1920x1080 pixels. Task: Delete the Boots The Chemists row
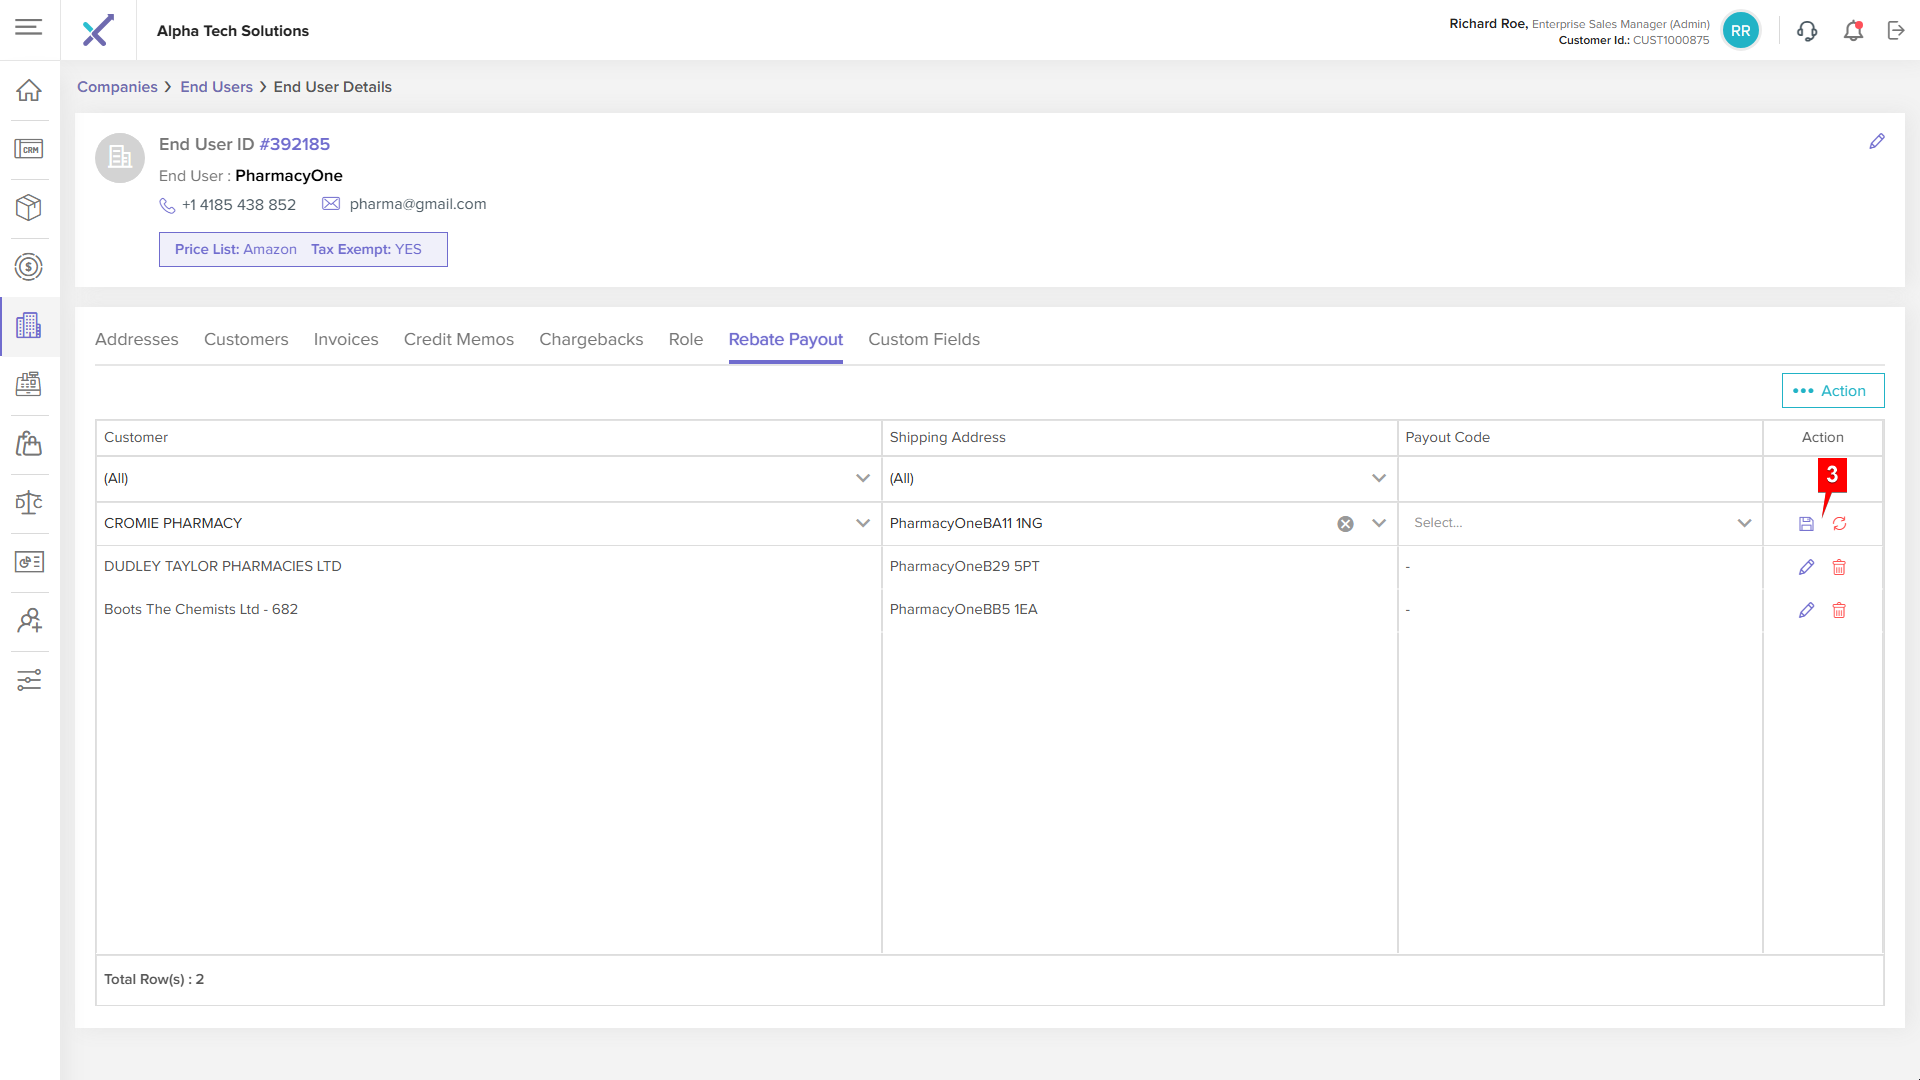[x=1839, y=610]
